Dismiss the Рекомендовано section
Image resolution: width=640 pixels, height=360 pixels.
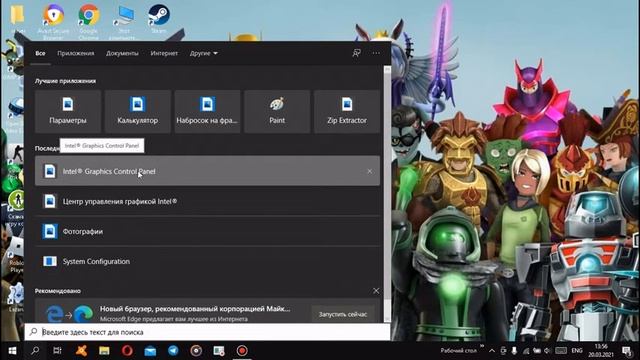click(376, 291)
